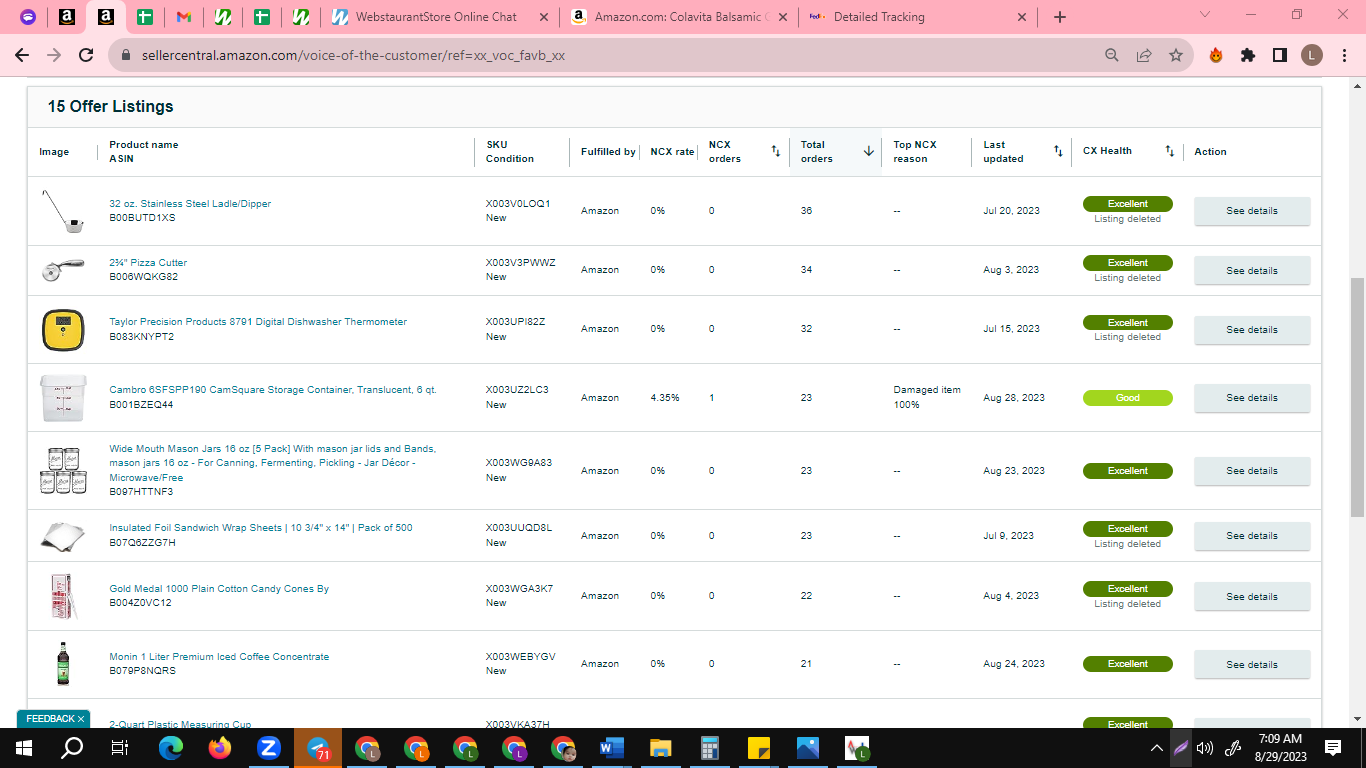Viewport: 1366px width, 768px height.
Task: Show hidden system tray icons
Action: pyautogui.click(x=1157, y=748)
